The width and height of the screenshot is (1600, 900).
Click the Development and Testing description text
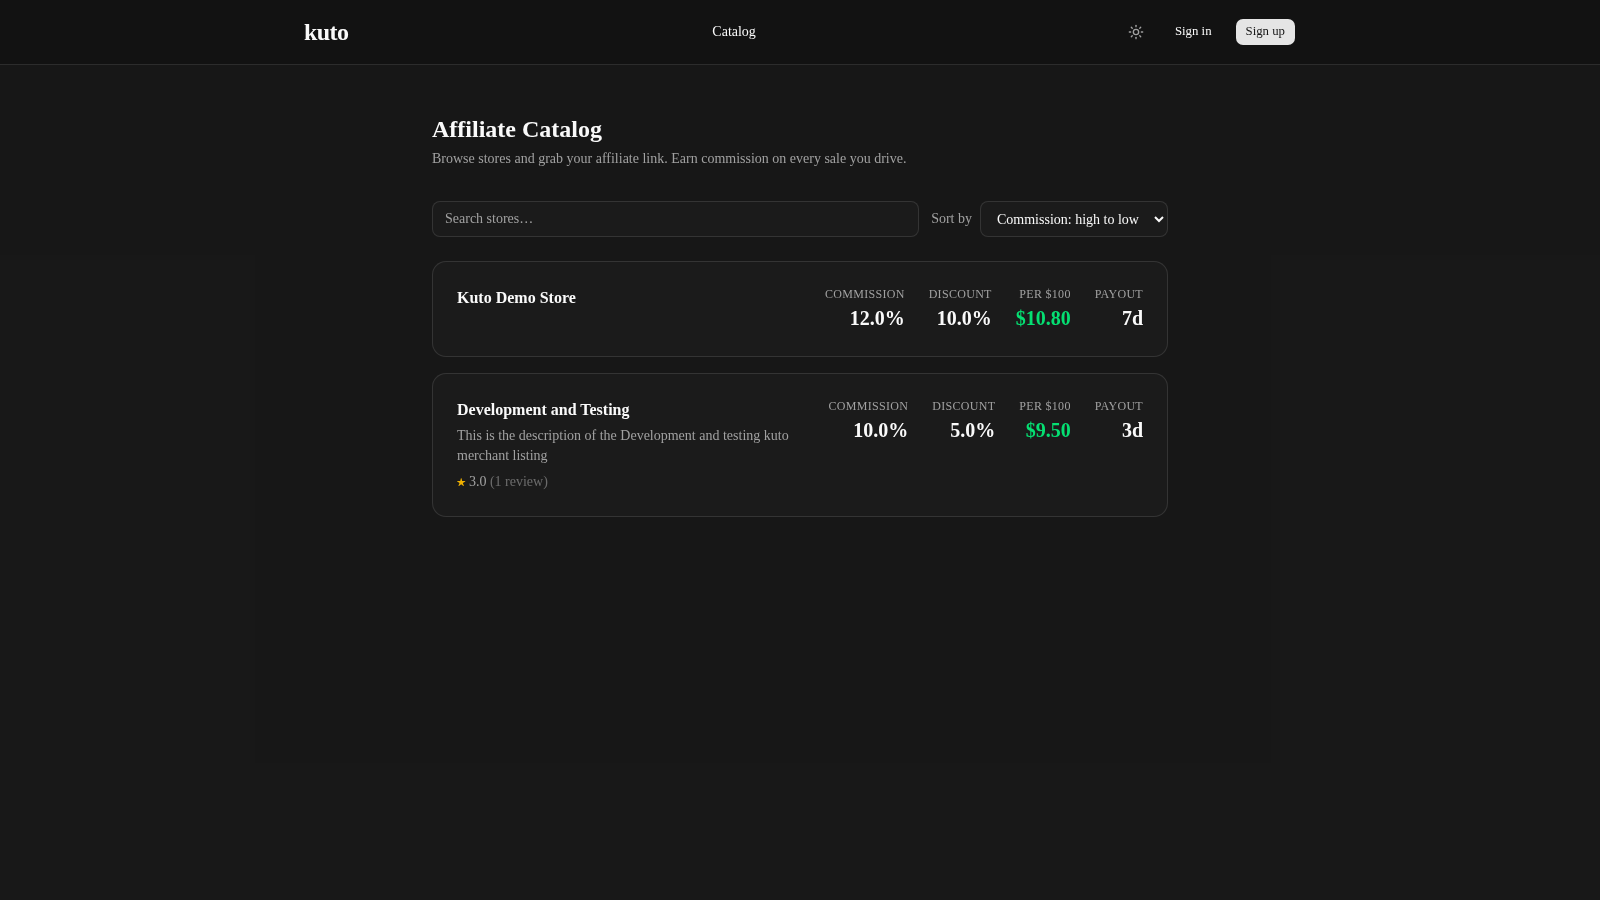(x=623, y=445)
